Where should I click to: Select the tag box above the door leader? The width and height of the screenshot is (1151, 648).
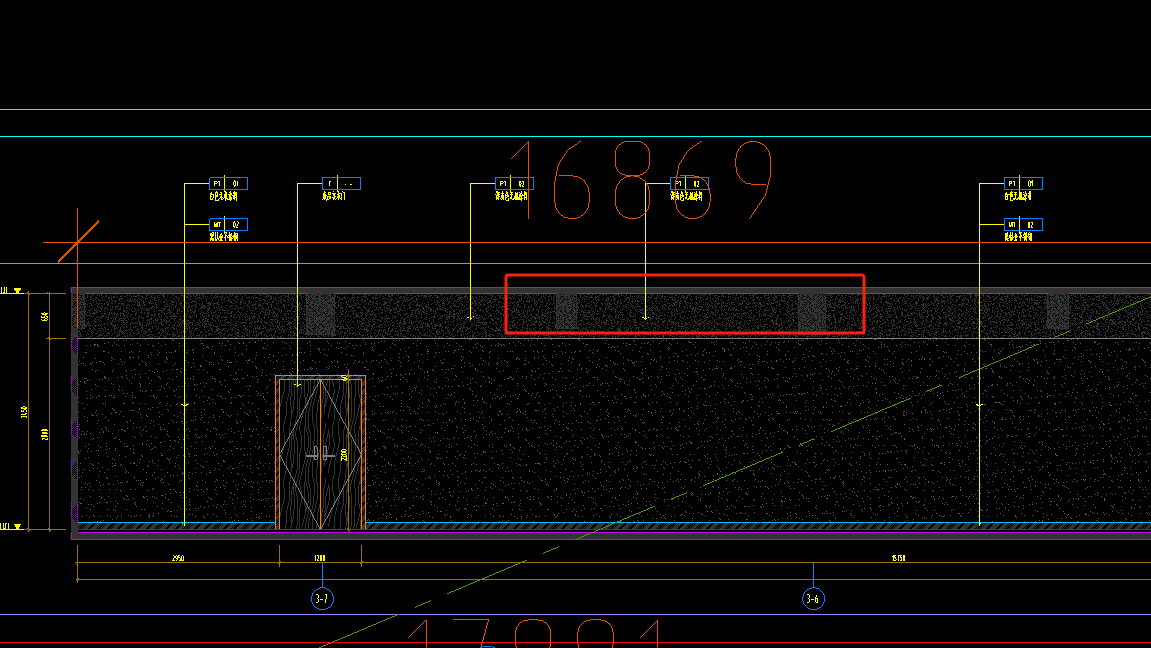pyautogui.click(x=341, y=183)
